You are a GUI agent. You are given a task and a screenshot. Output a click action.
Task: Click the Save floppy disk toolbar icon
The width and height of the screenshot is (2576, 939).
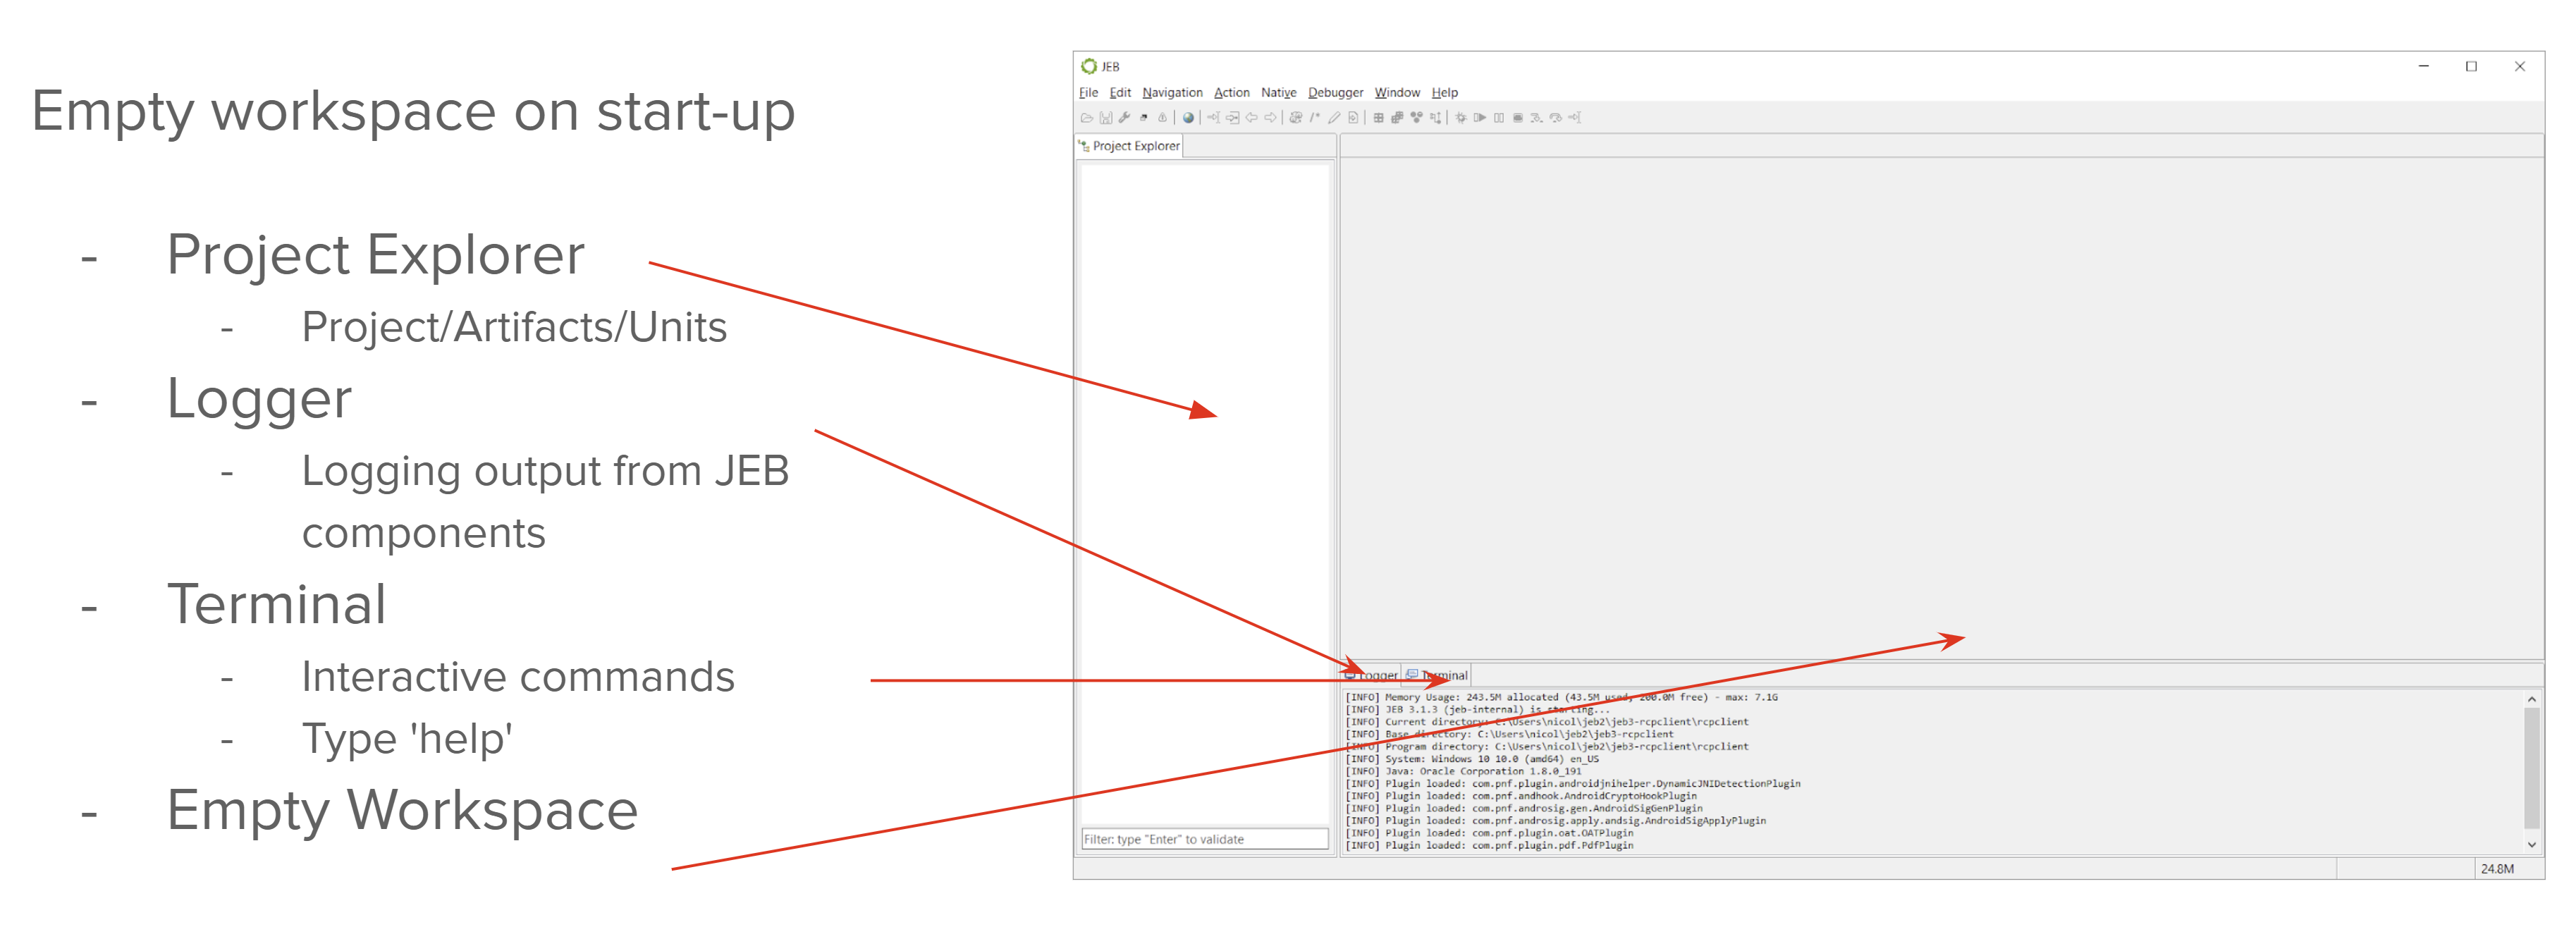coord(1106,118)
